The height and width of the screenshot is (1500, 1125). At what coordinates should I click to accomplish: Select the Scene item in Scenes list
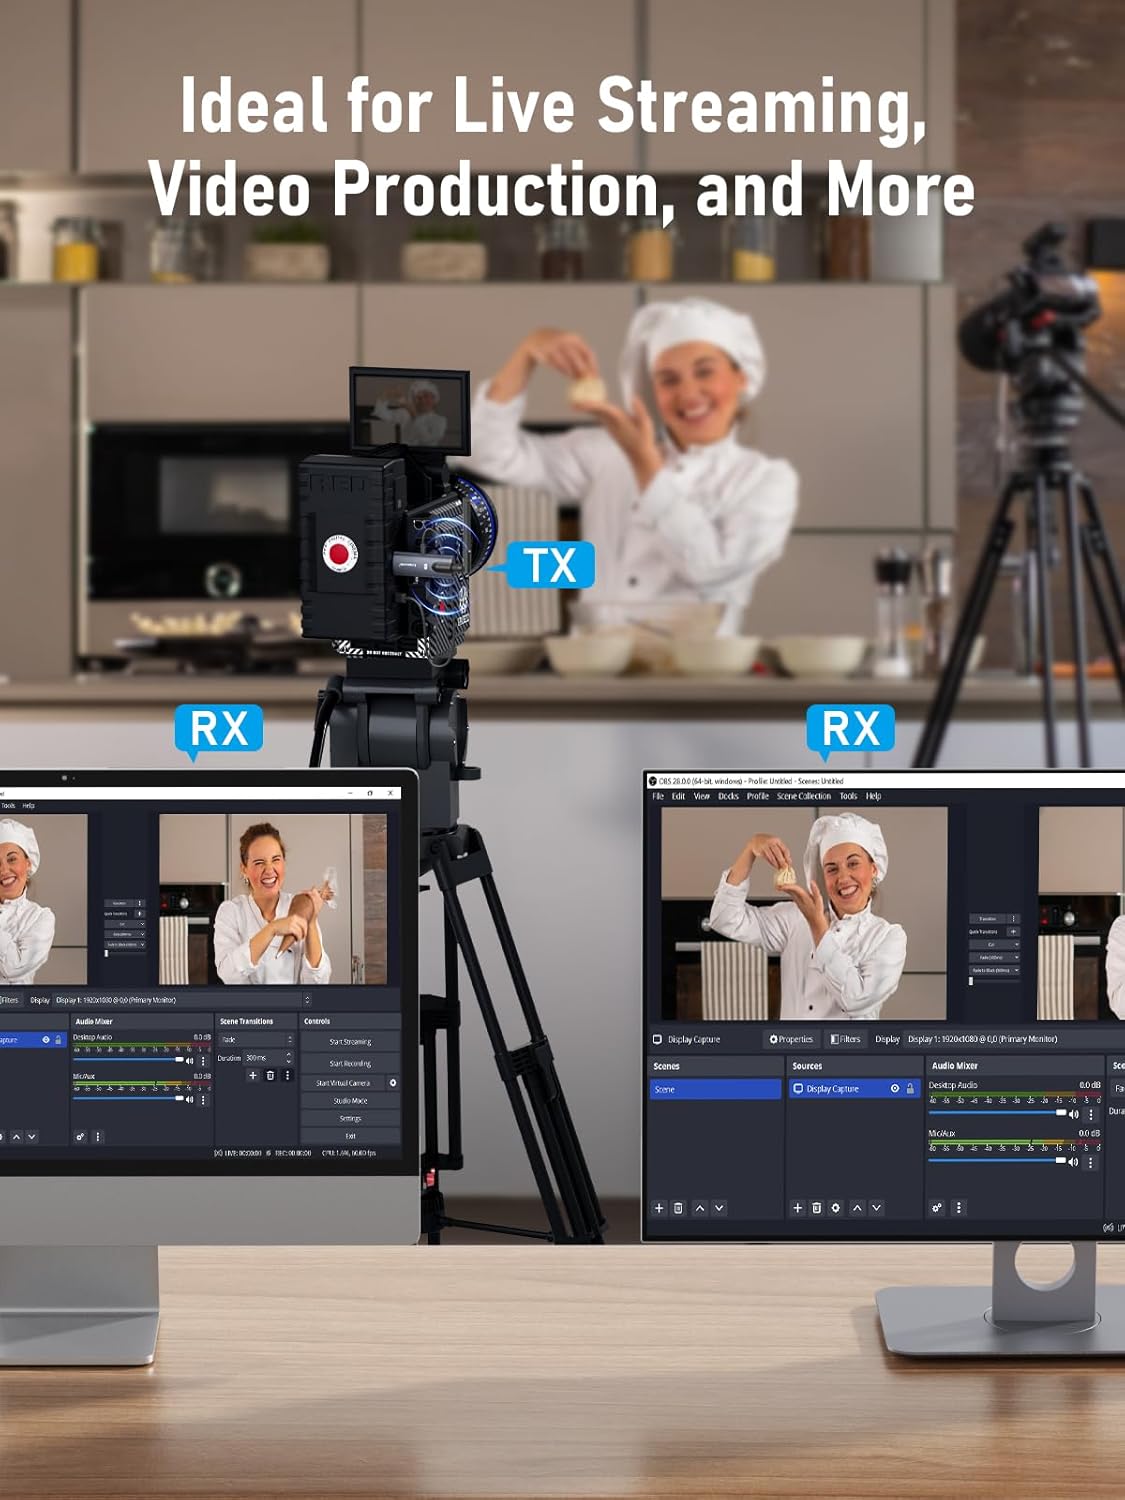[715, 1089]
